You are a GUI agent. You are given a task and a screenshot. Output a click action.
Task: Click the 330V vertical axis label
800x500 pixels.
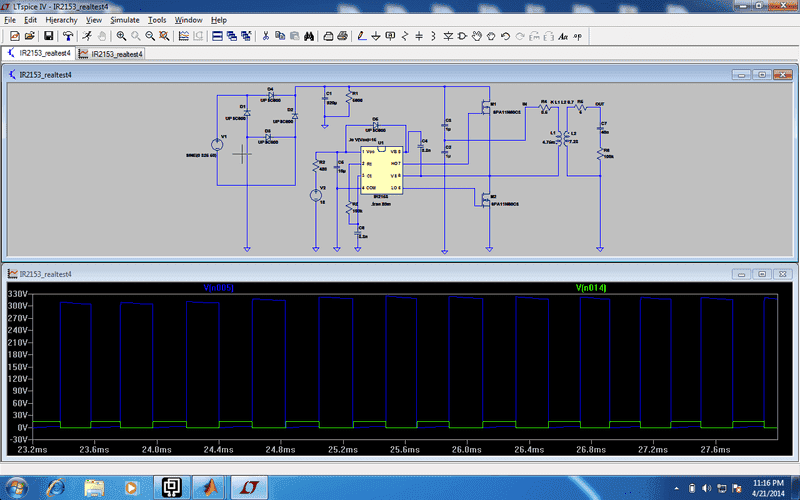coord(17,294)
